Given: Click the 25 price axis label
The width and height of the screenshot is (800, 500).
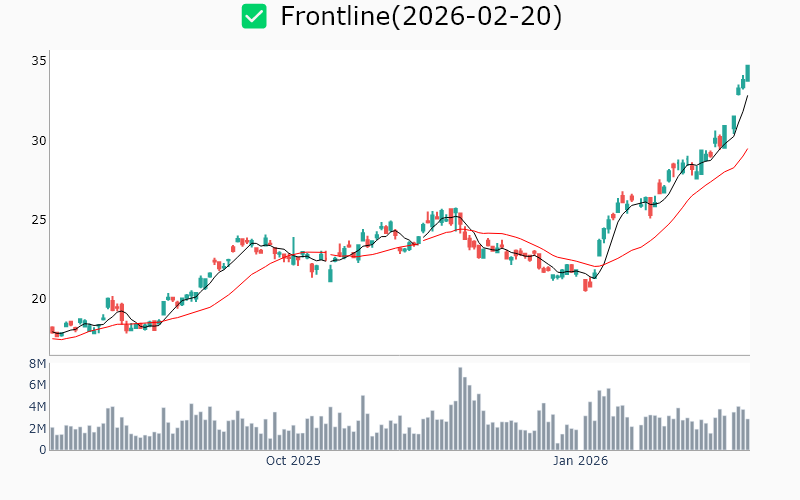Looking at the screenshot, I should [x=39, y=219].
